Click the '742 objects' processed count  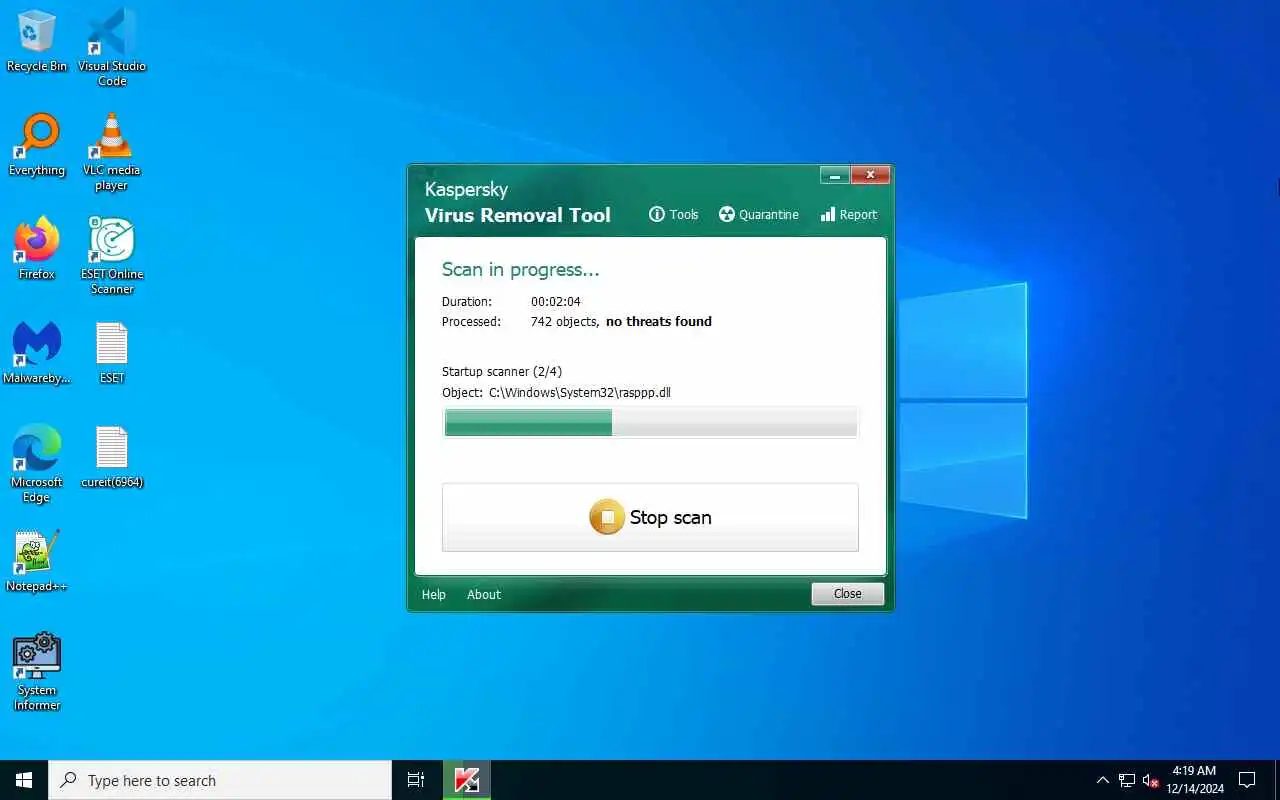click(x=564, y=321)
